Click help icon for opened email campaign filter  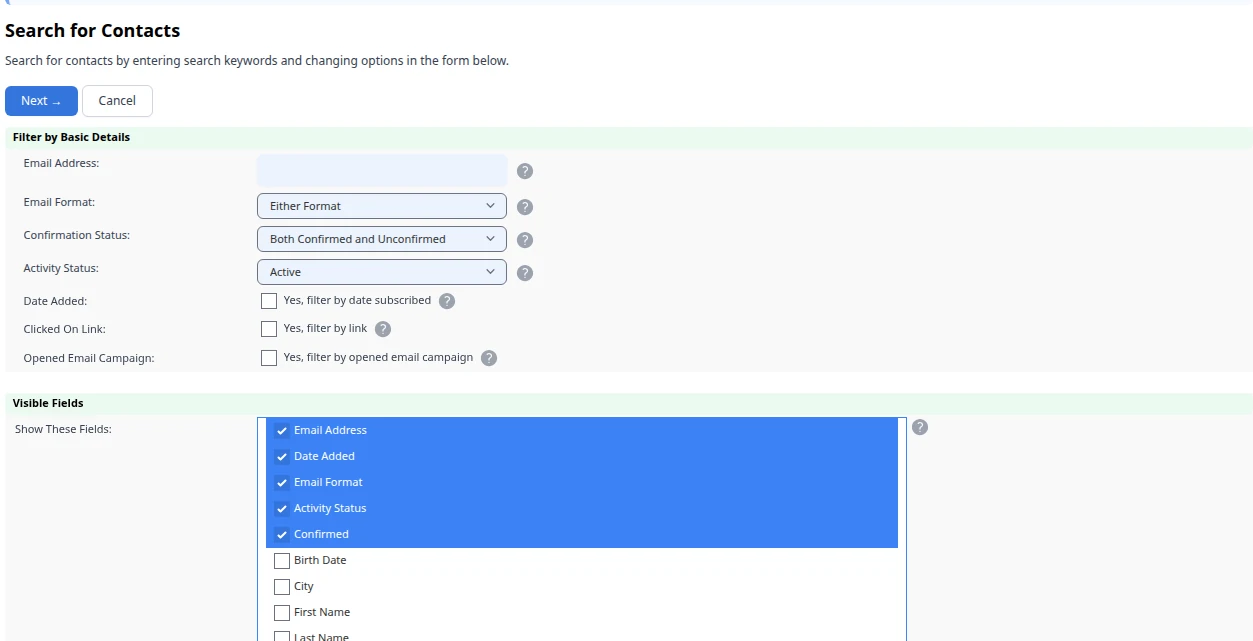tap(489, 358)
